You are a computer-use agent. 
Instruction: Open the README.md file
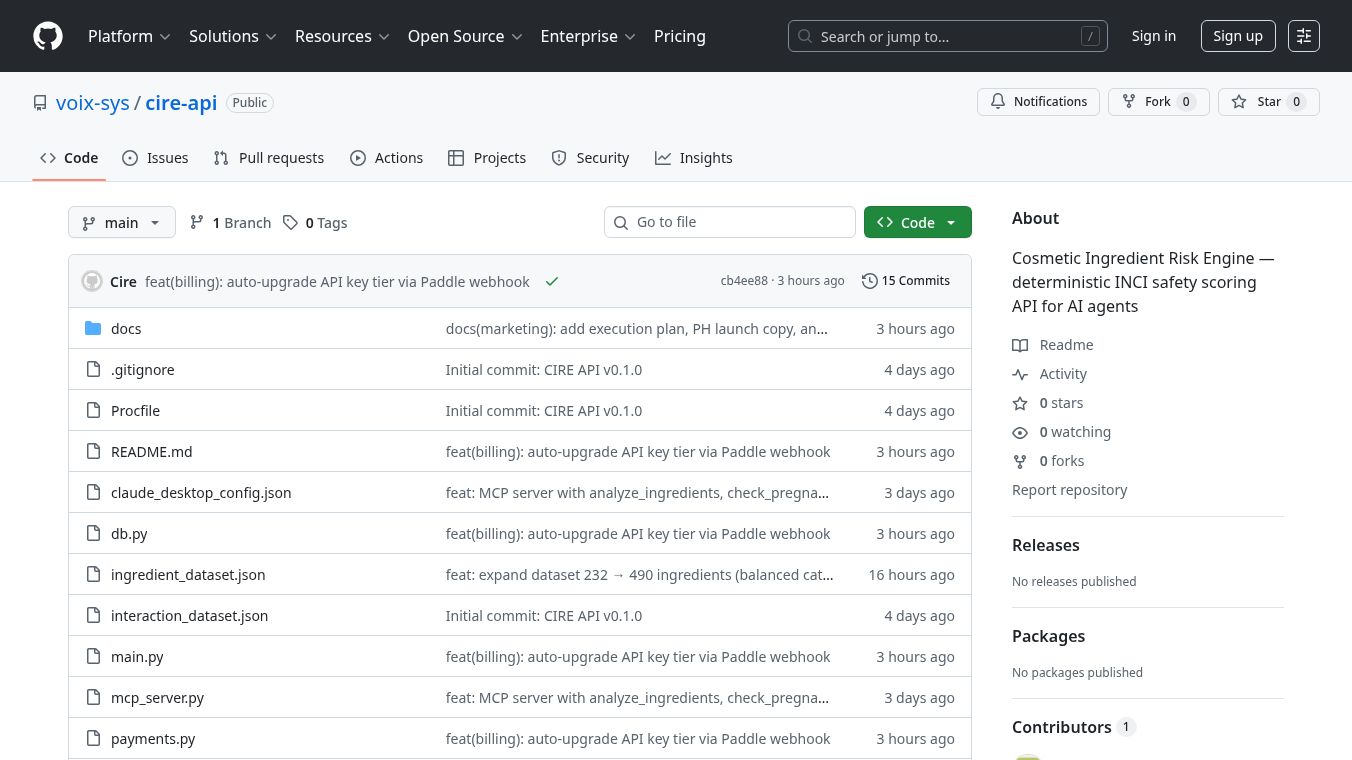point(151,452)
